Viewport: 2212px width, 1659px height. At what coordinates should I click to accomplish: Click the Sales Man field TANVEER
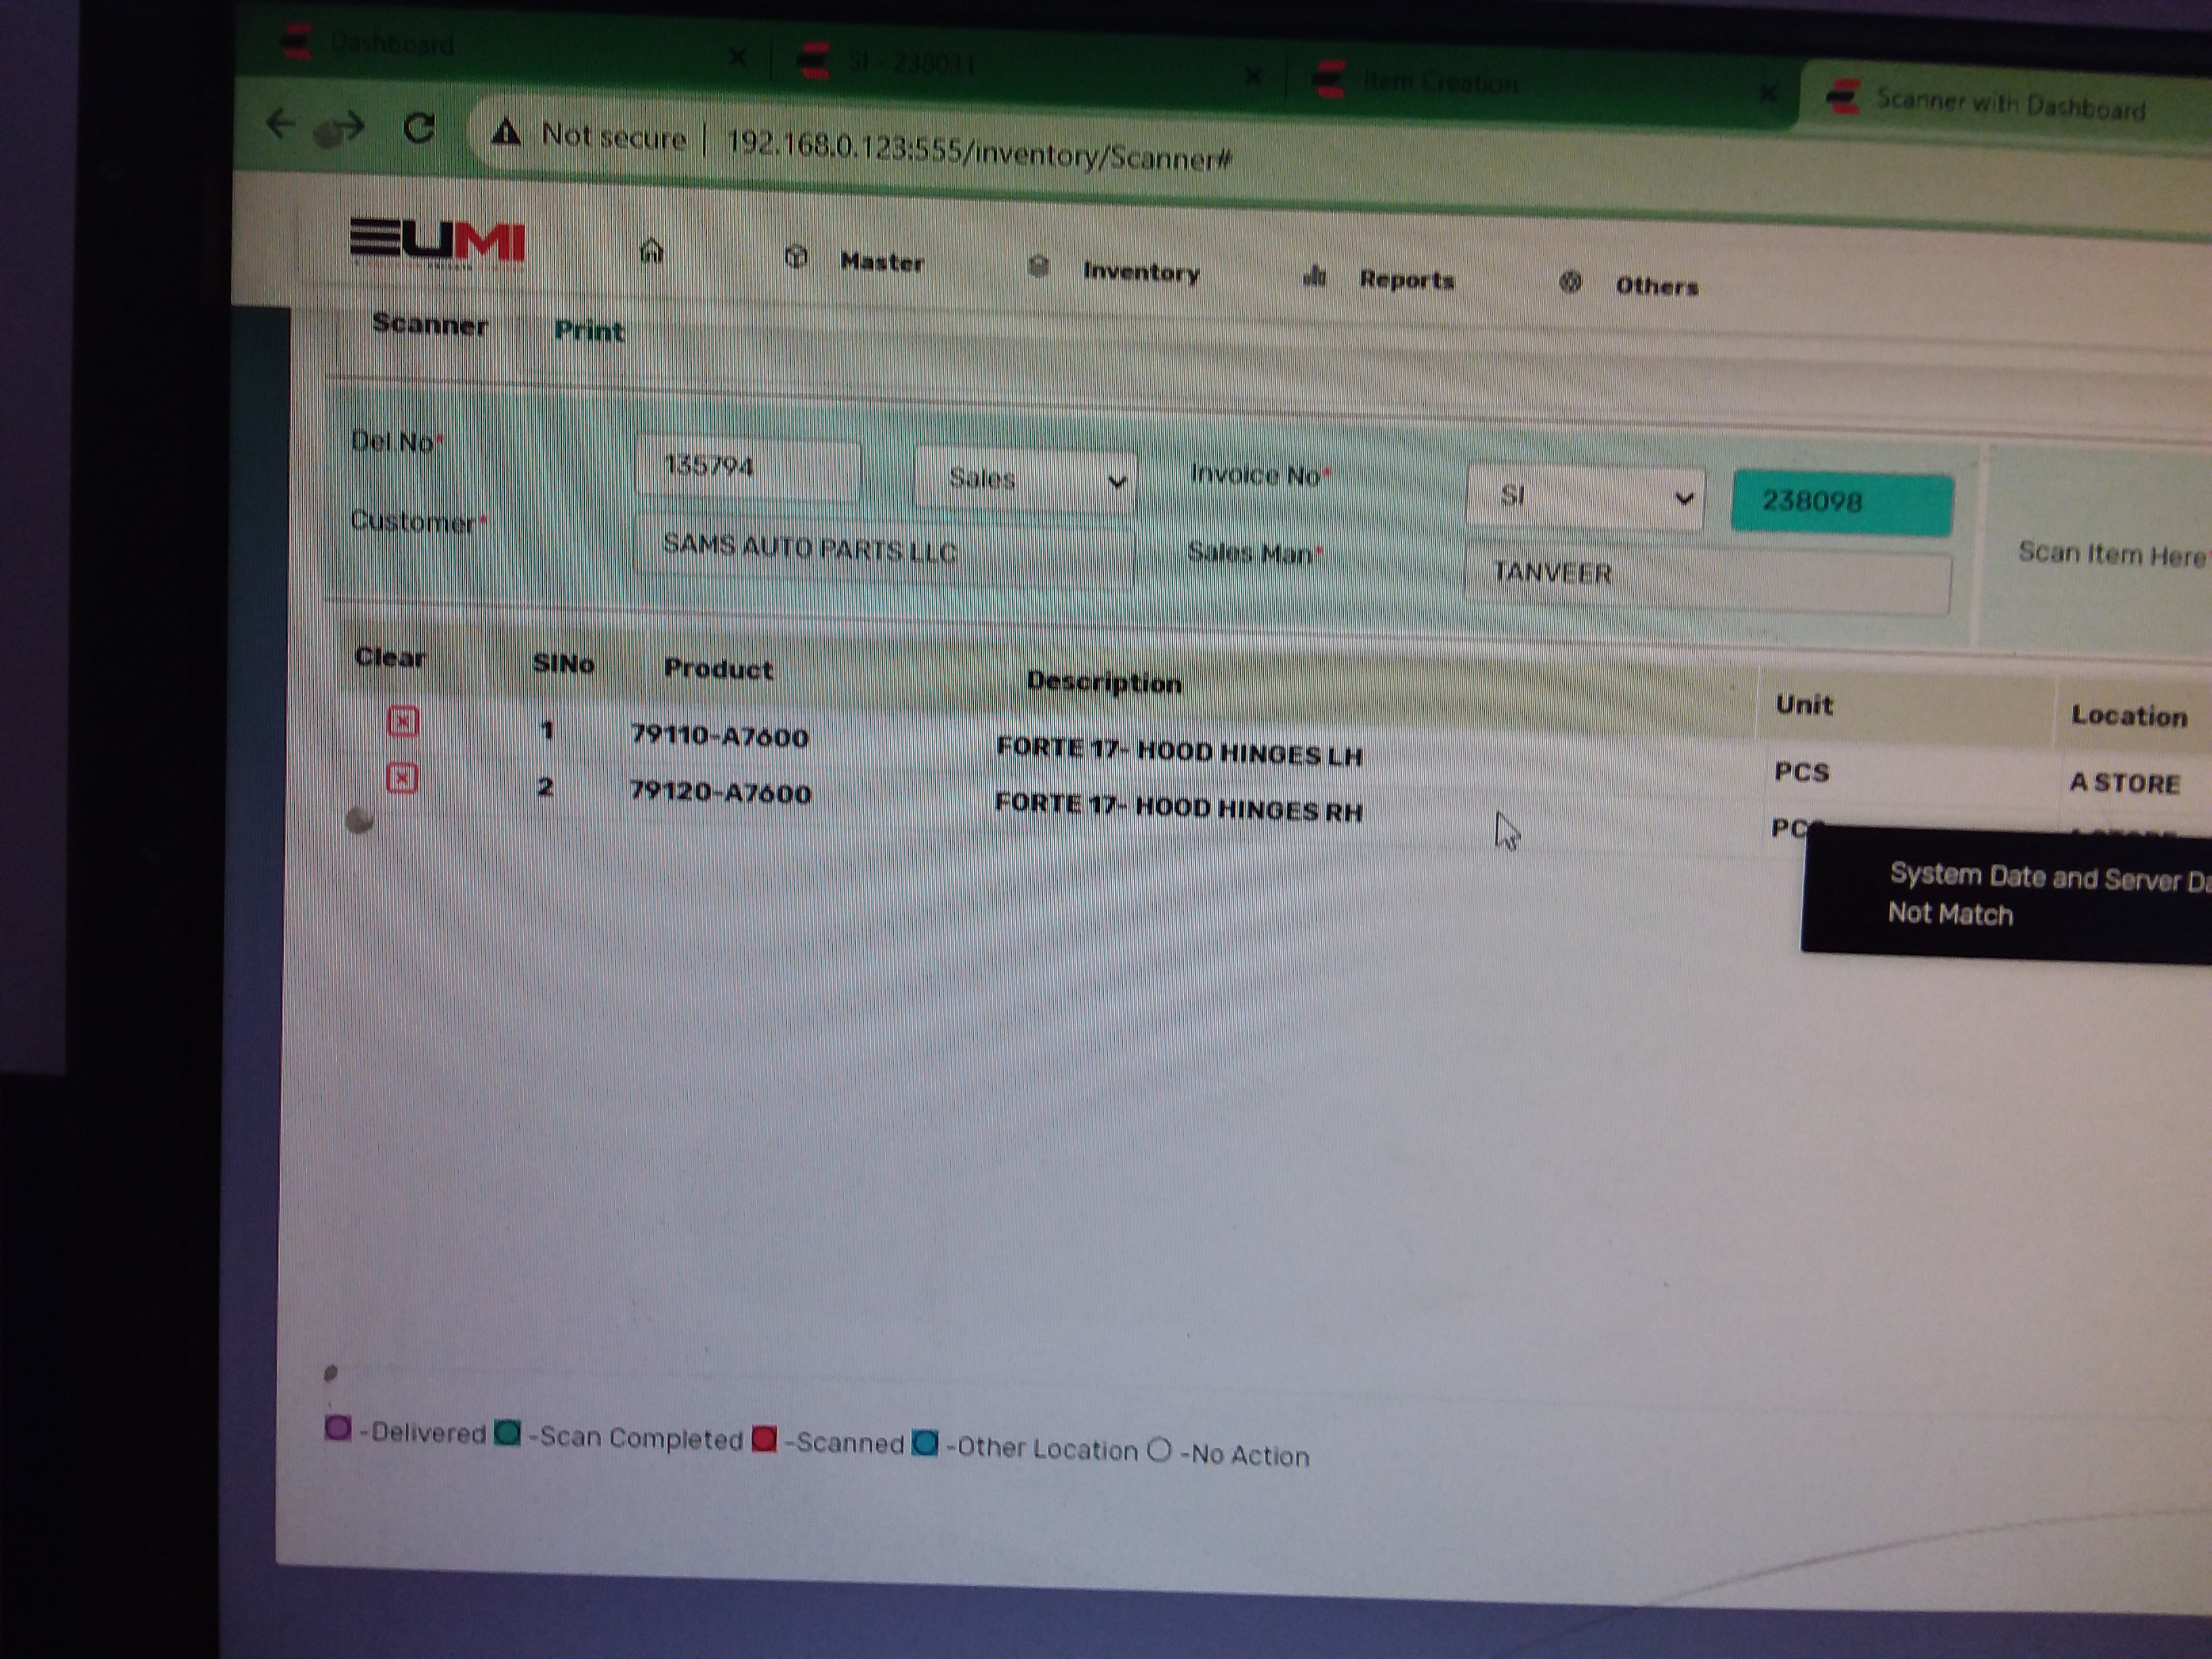pos(1707,577)
